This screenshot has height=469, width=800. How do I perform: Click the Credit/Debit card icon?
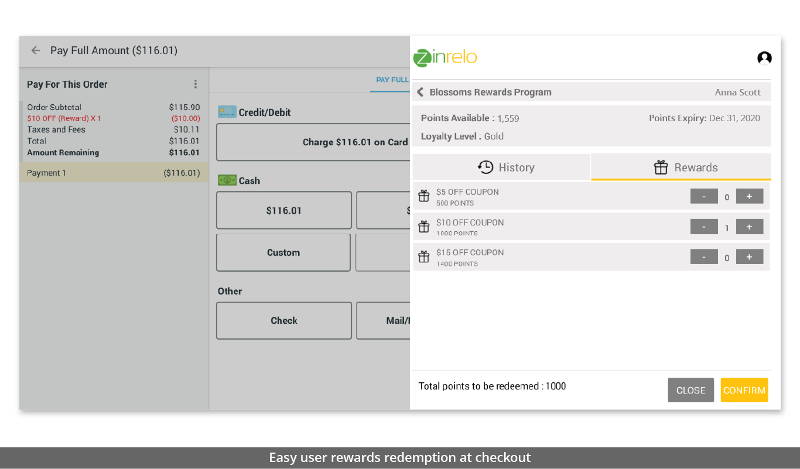[x=227, y=112]
